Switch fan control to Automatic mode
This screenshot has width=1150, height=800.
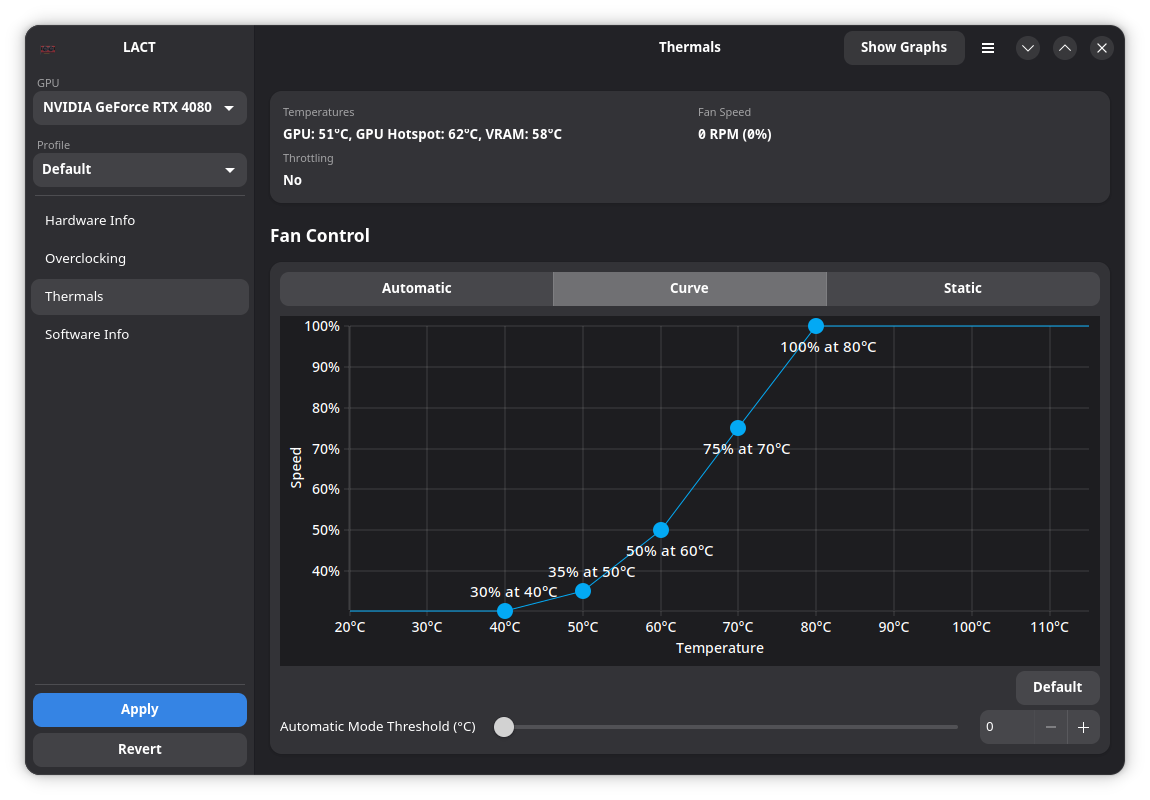[417, 288]
